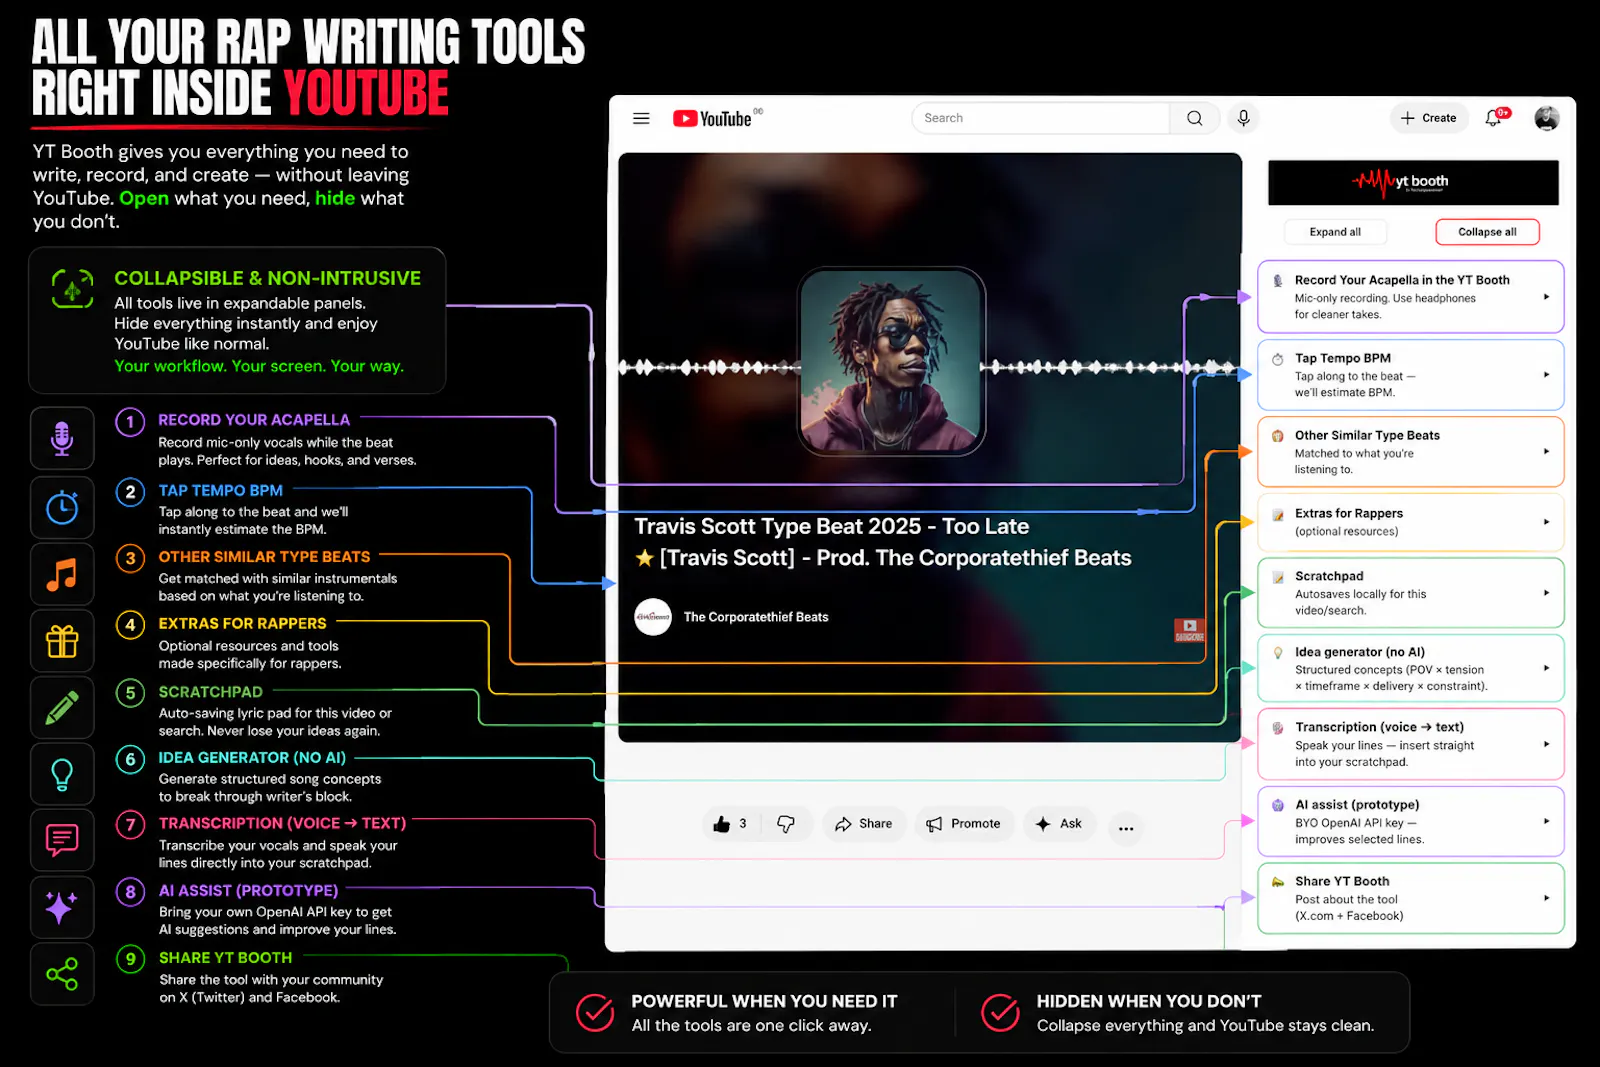
Task: Click the yt booth logo banner
Action: [1413, 182]
